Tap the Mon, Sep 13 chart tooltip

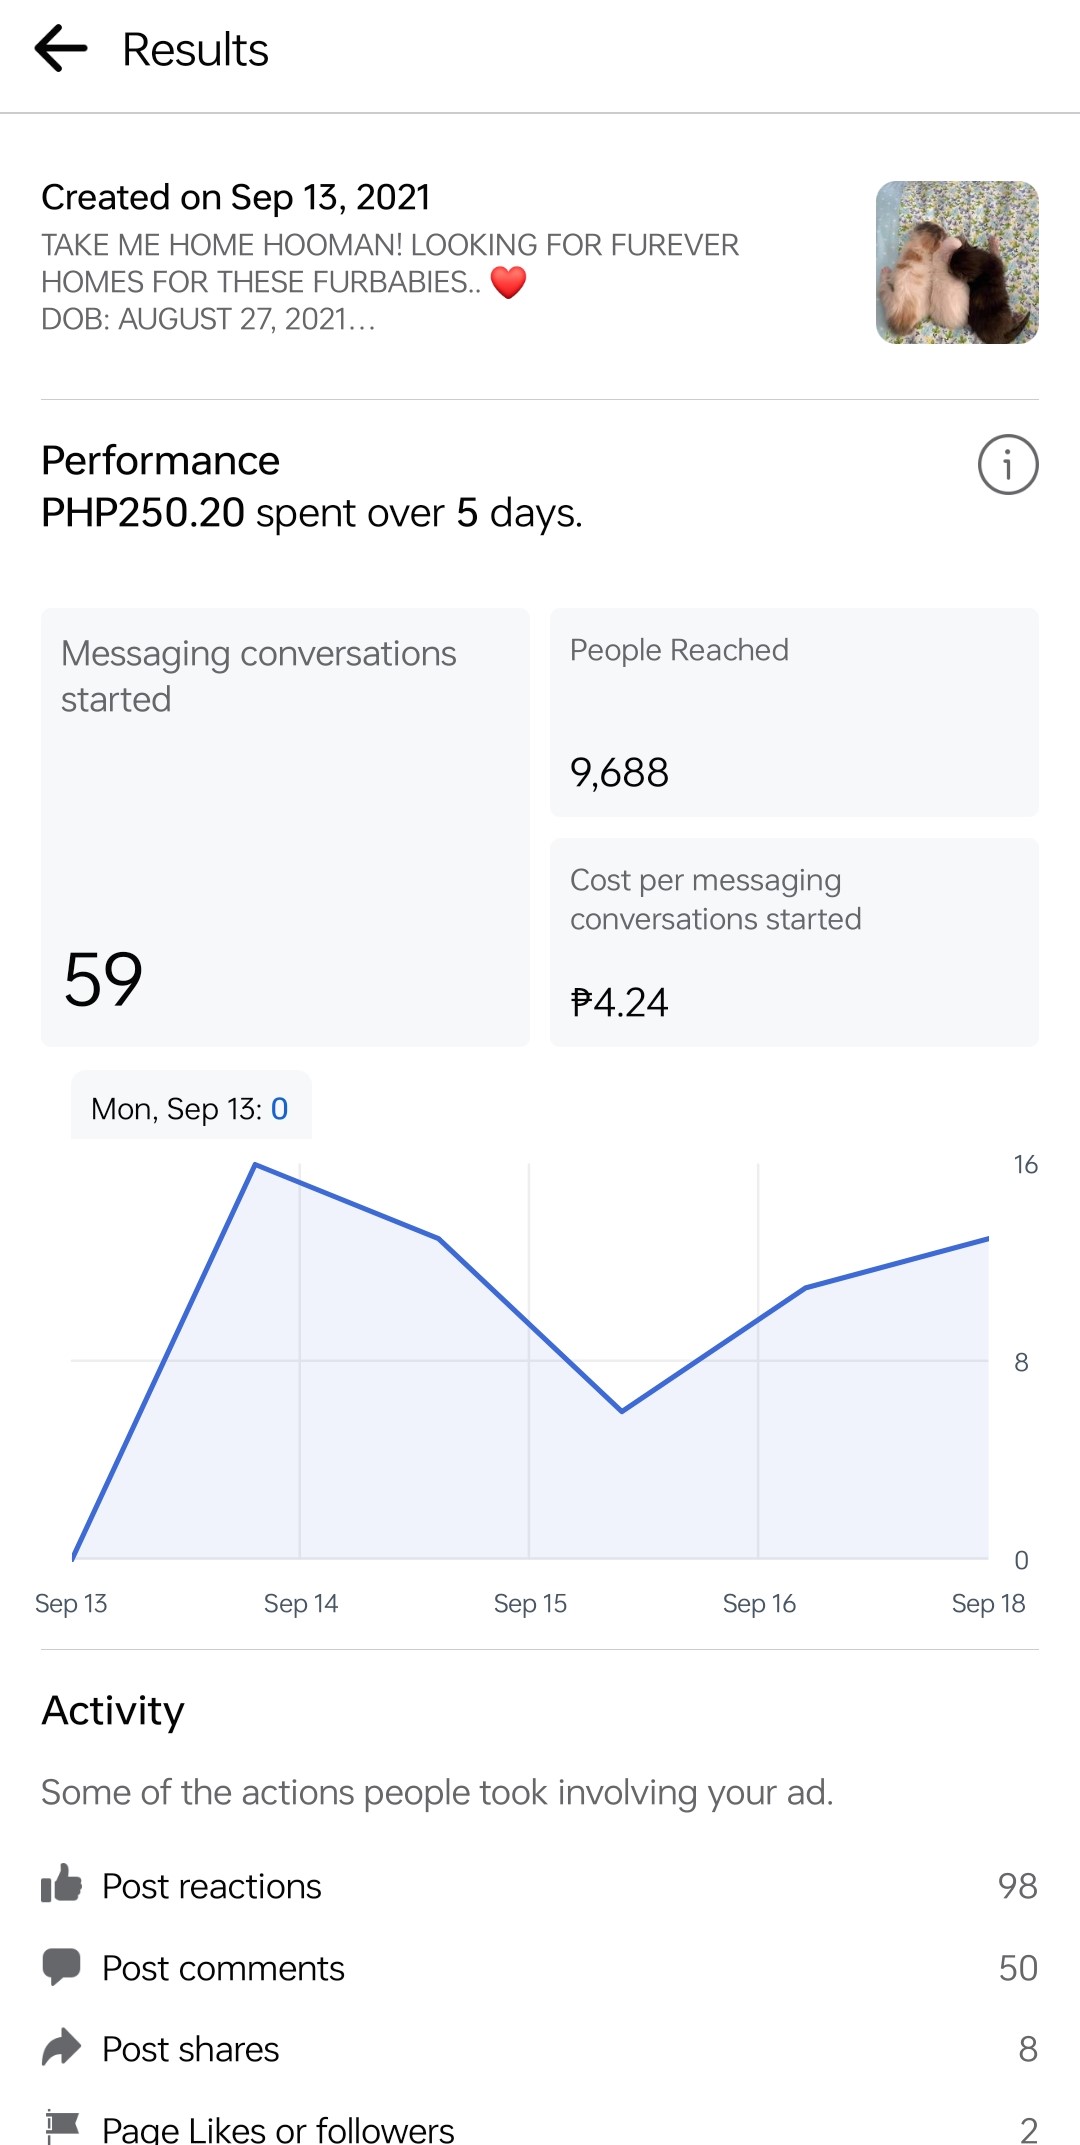[190, 1108]
